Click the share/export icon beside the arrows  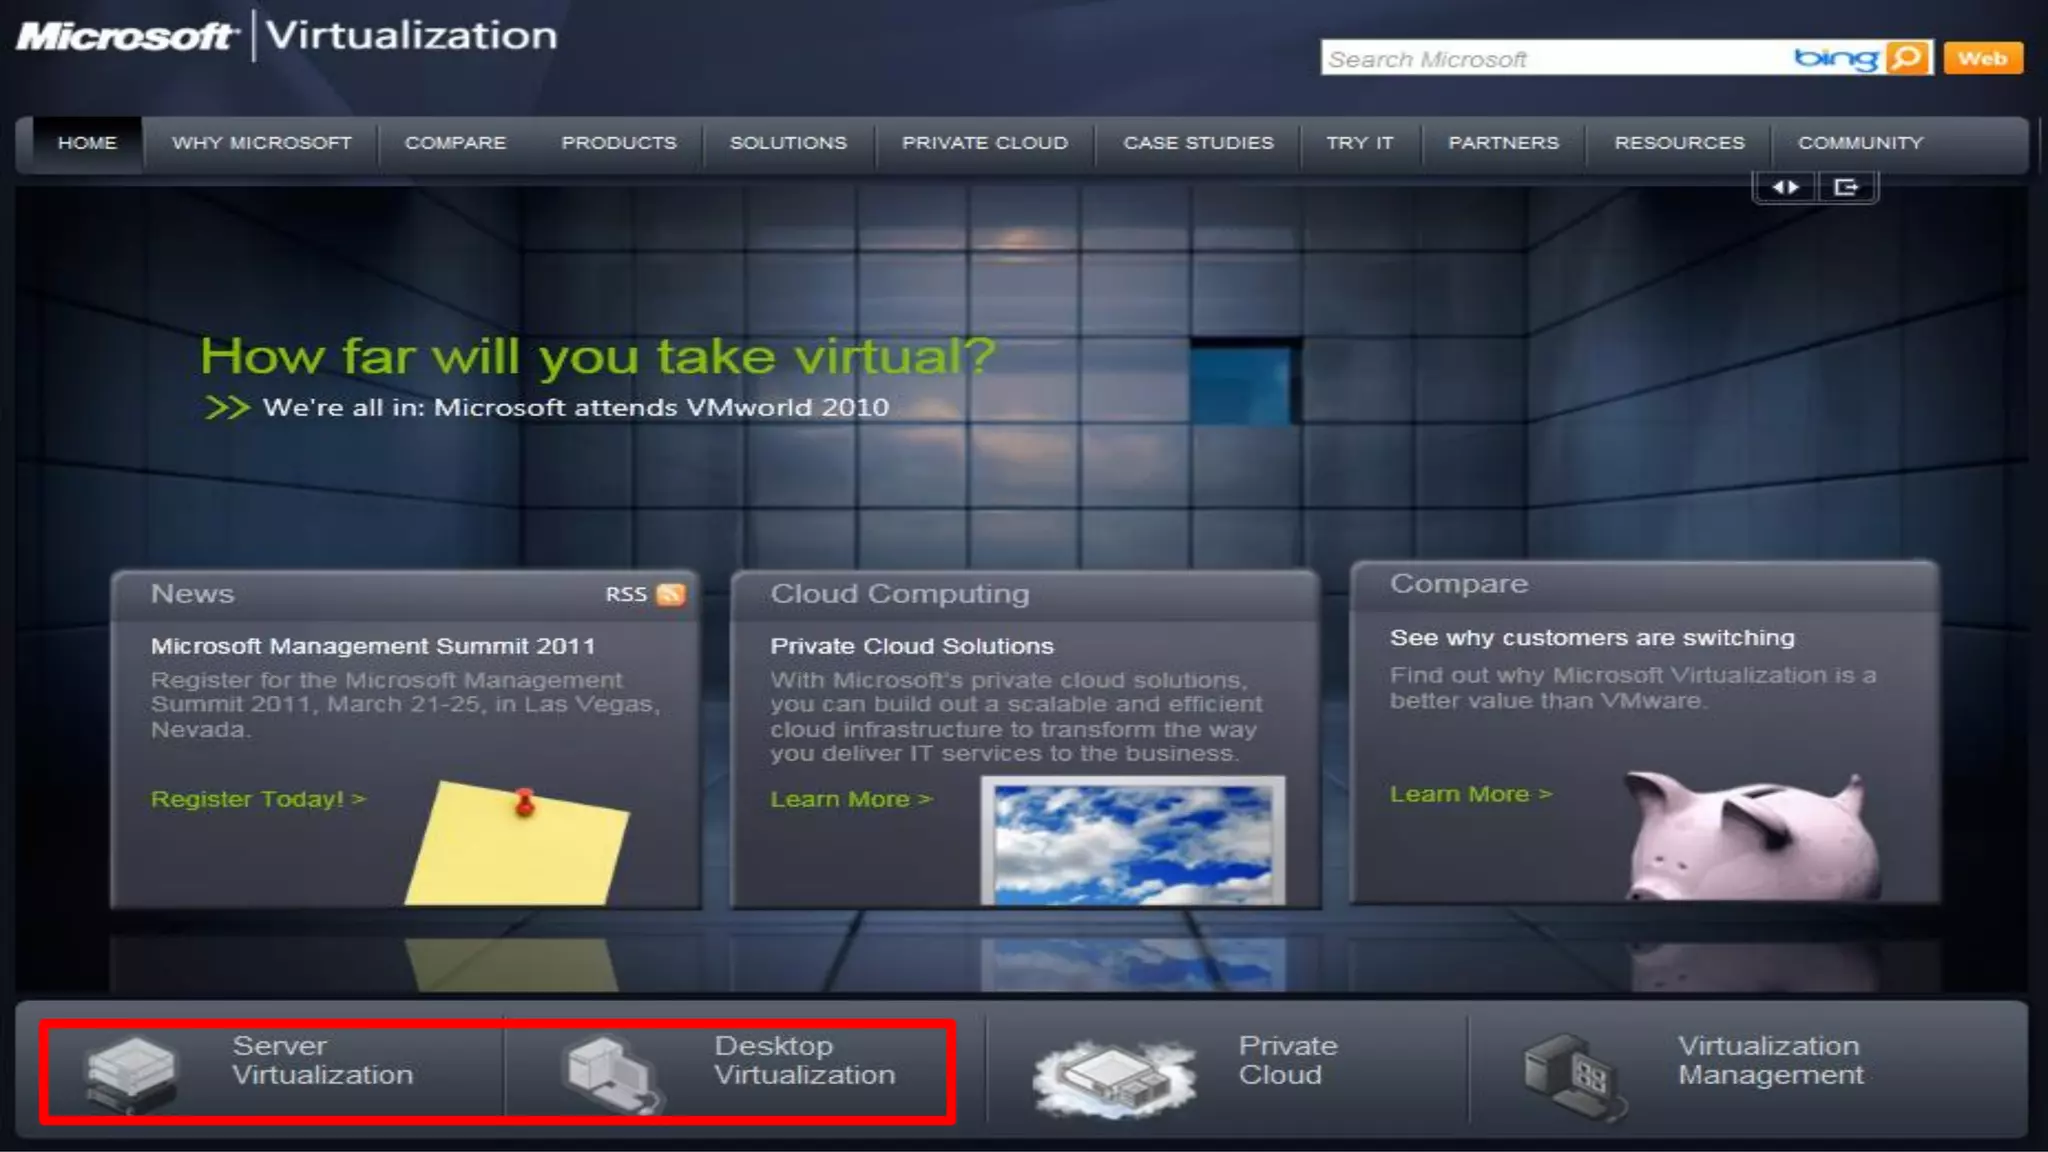[1846, 187]
